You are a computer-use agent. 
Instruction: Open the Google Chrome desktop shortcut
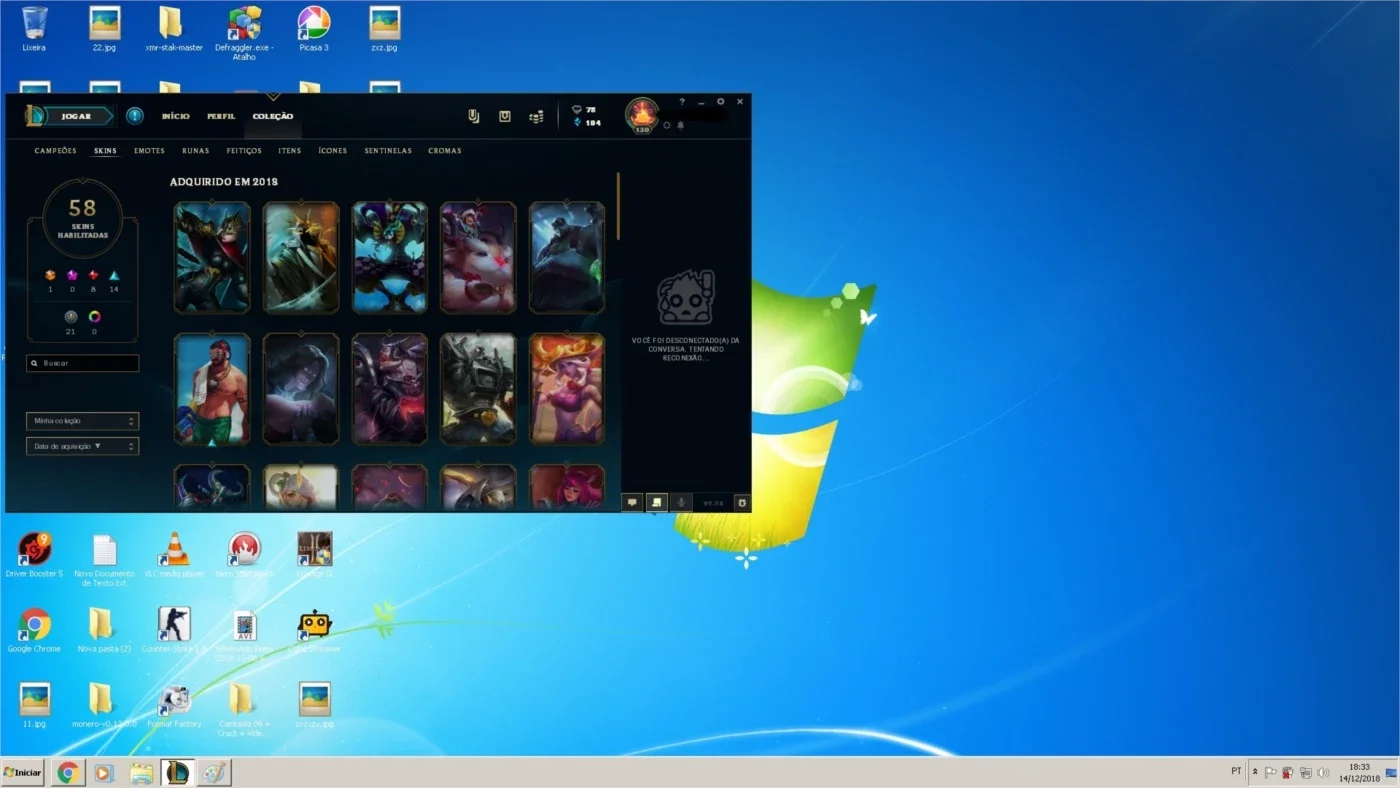(34, 630)
